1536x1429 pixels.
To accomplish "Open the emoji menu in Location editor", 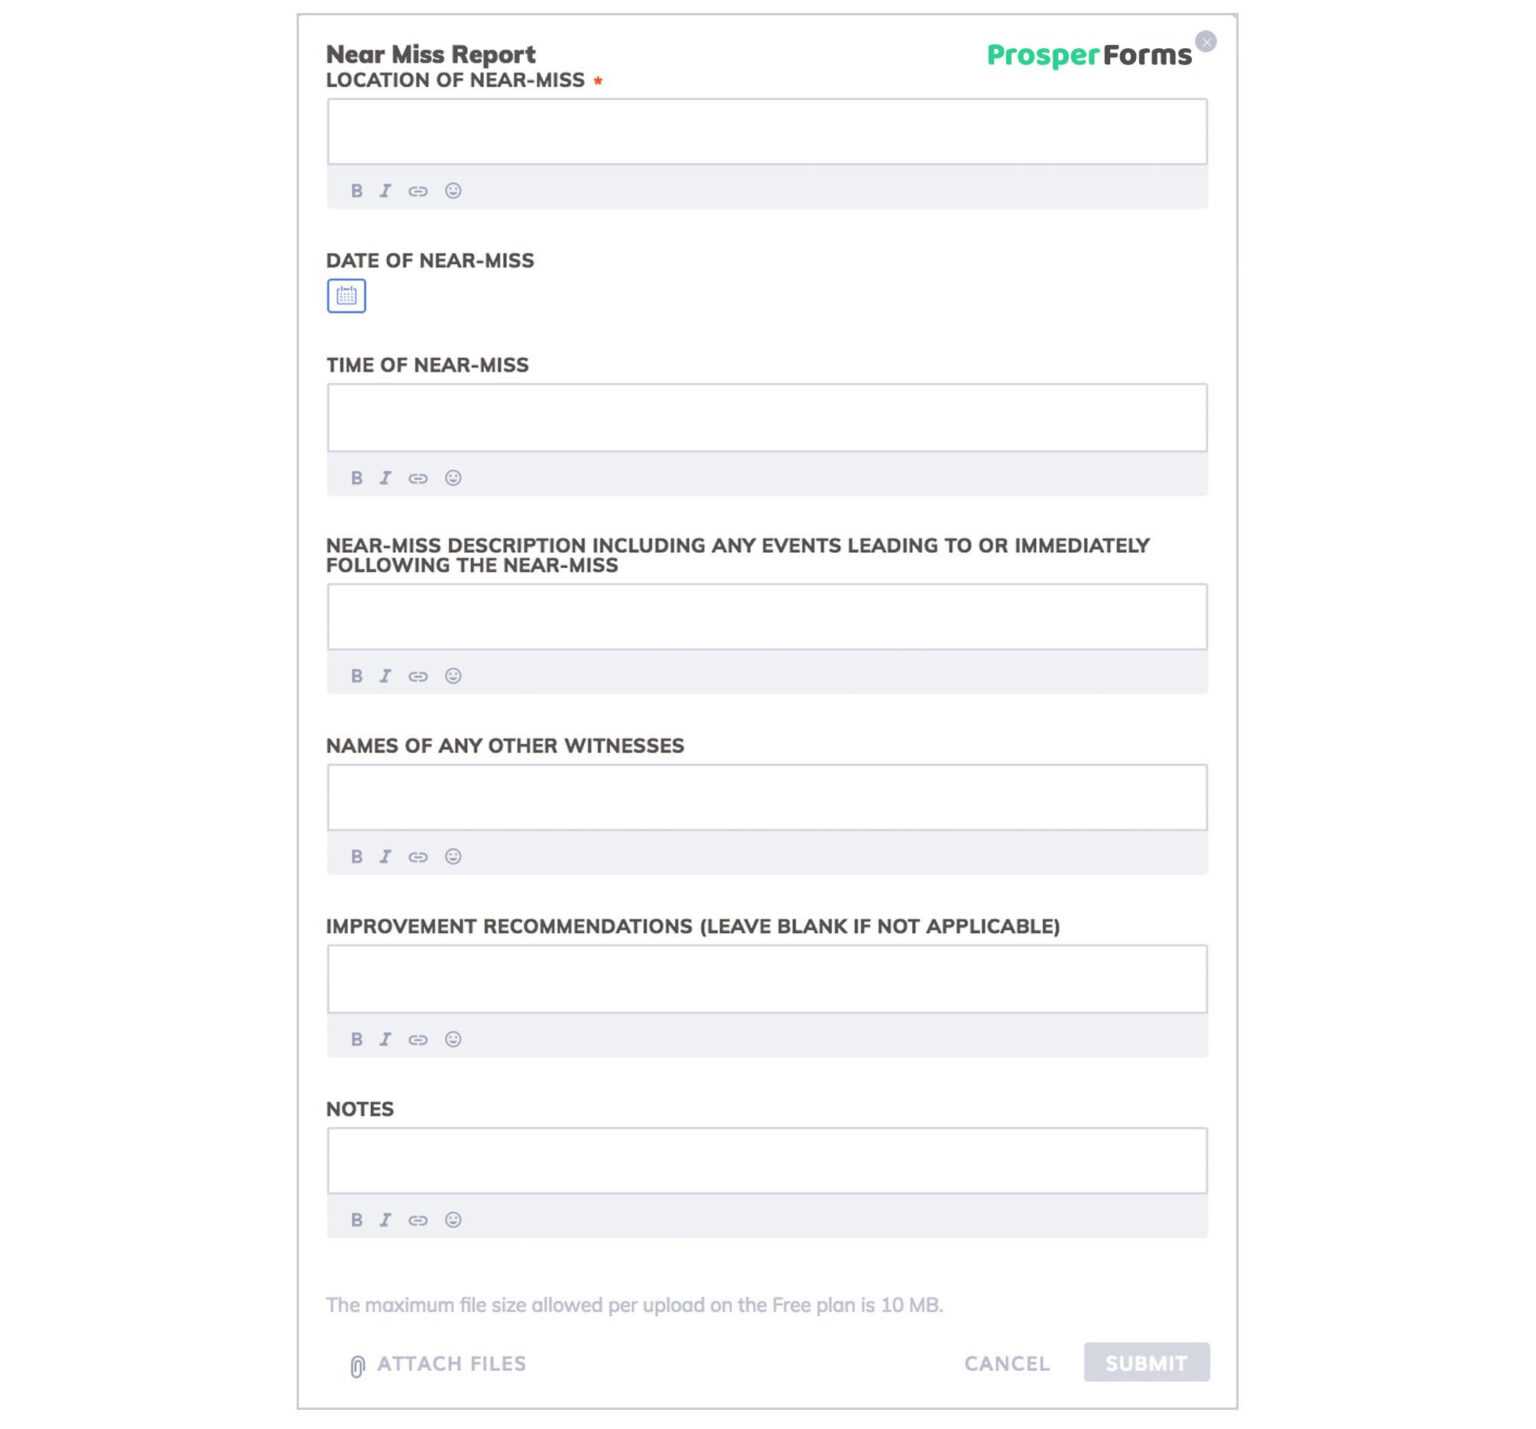I will [453, 191].
